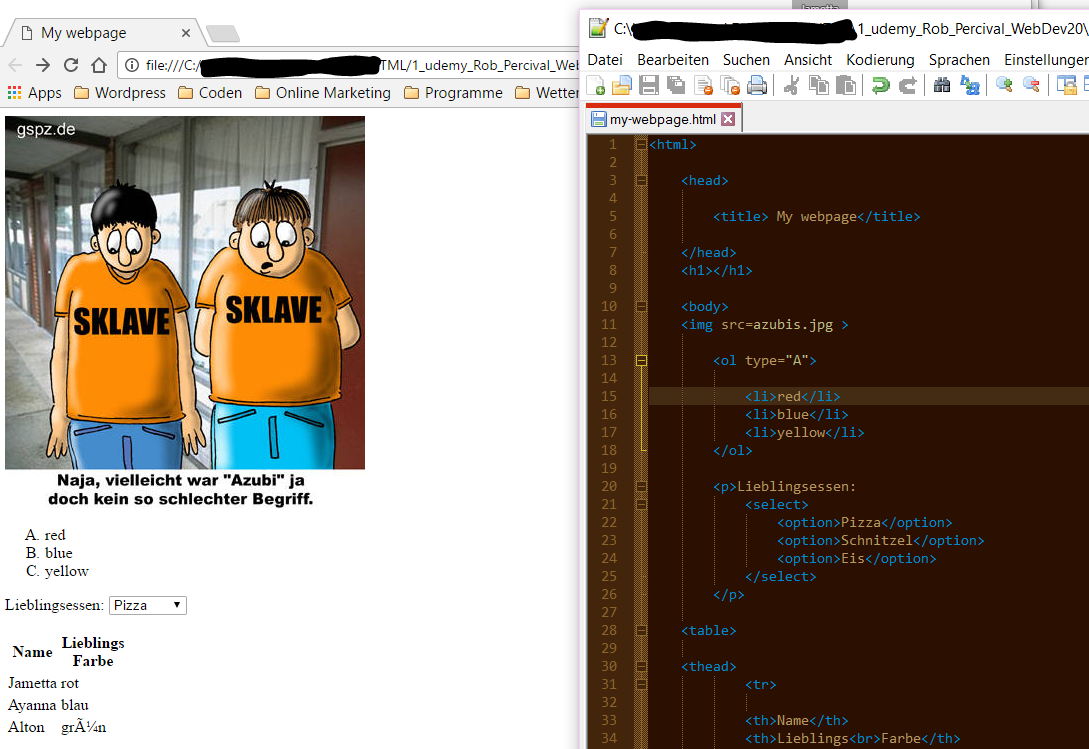
Task: Copy selection with the toolbar Copy icon
Action: tap(819, 85)
